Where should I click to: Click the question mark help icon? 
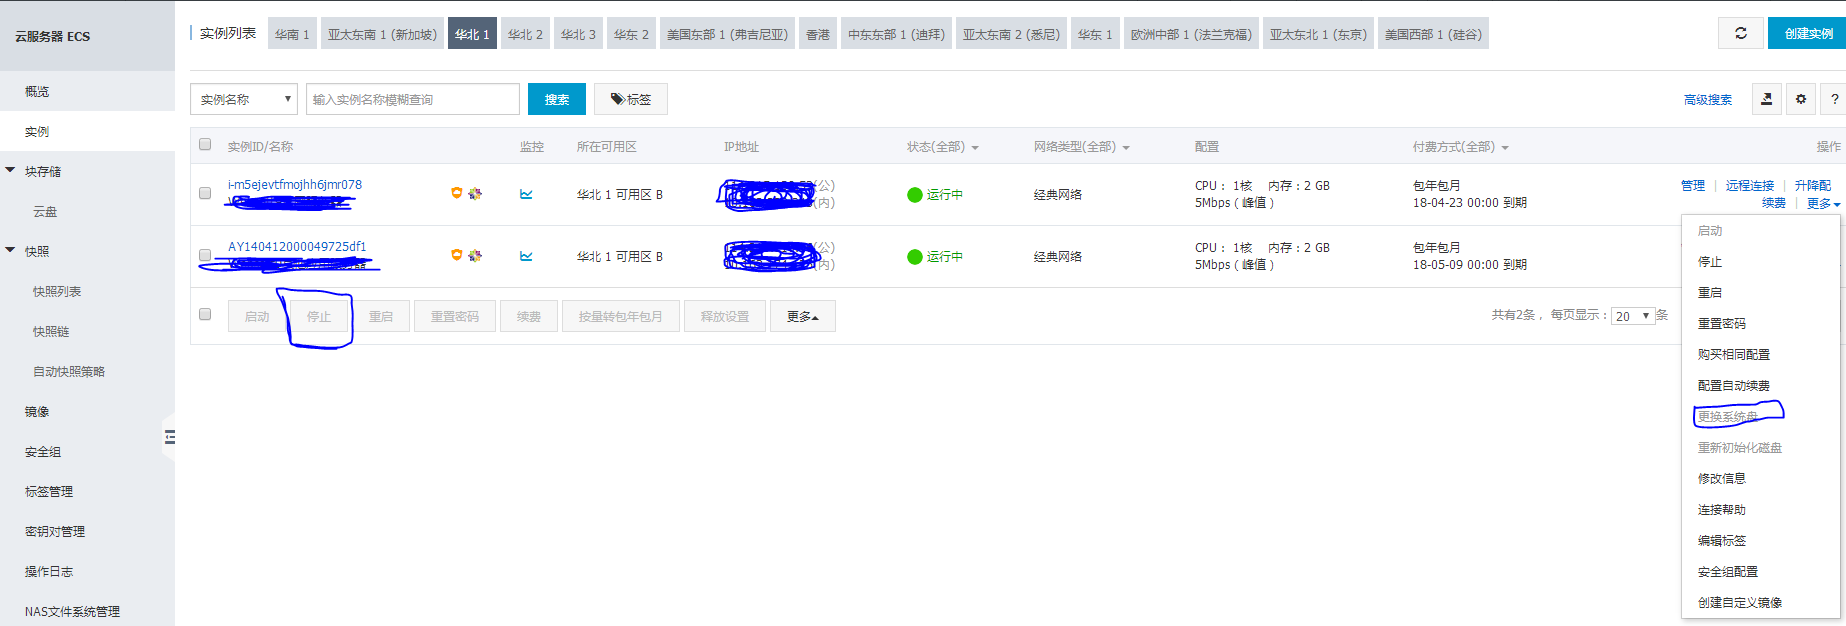click(1834, 99)
